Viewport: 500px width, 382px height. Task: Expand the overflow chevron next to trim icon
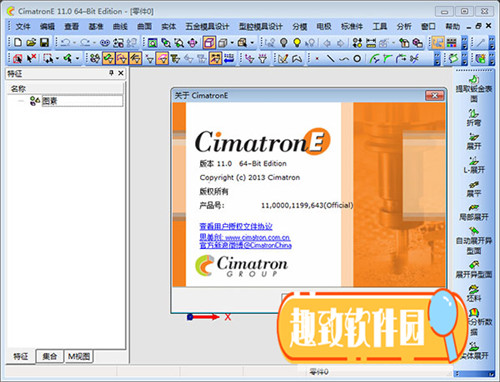pos(437,59)
